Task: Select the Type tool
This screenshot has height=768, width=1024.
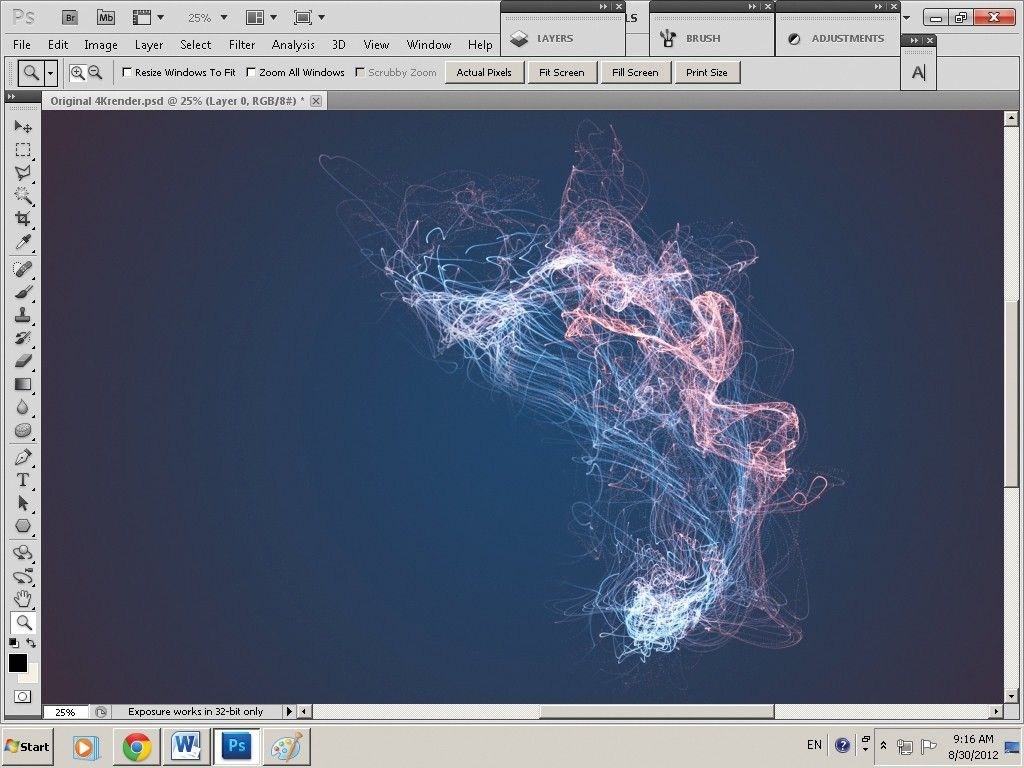Action: [23, 480]
